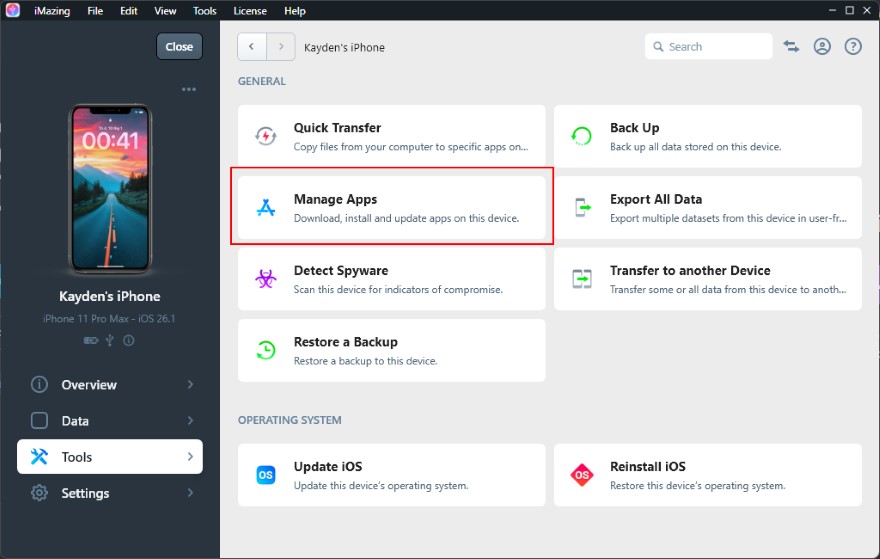
Task: Click the Quick Transfer lightning icon
Action: (x=266, y=137)
